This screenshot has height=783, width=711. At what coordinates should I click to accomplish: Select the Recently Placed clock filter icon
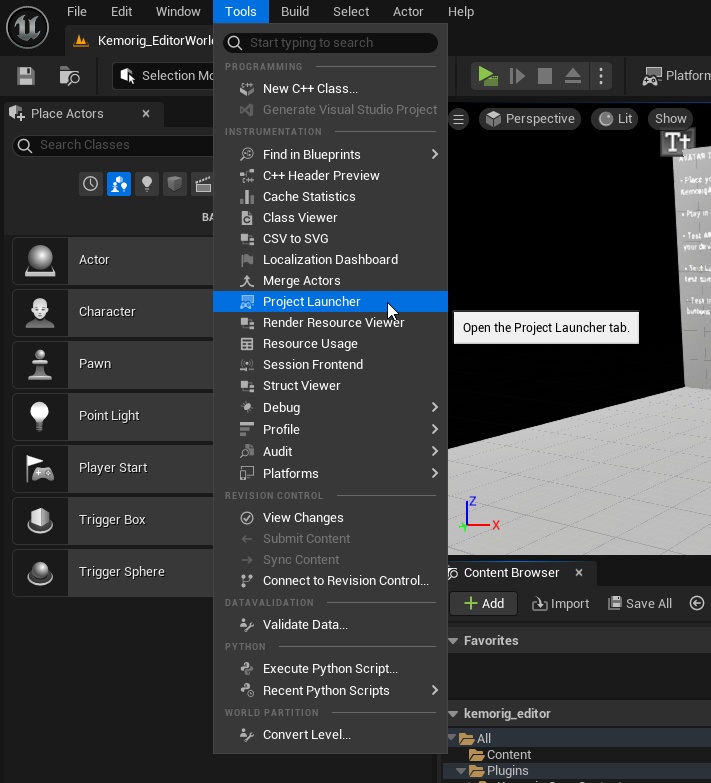tap(91, 184)
